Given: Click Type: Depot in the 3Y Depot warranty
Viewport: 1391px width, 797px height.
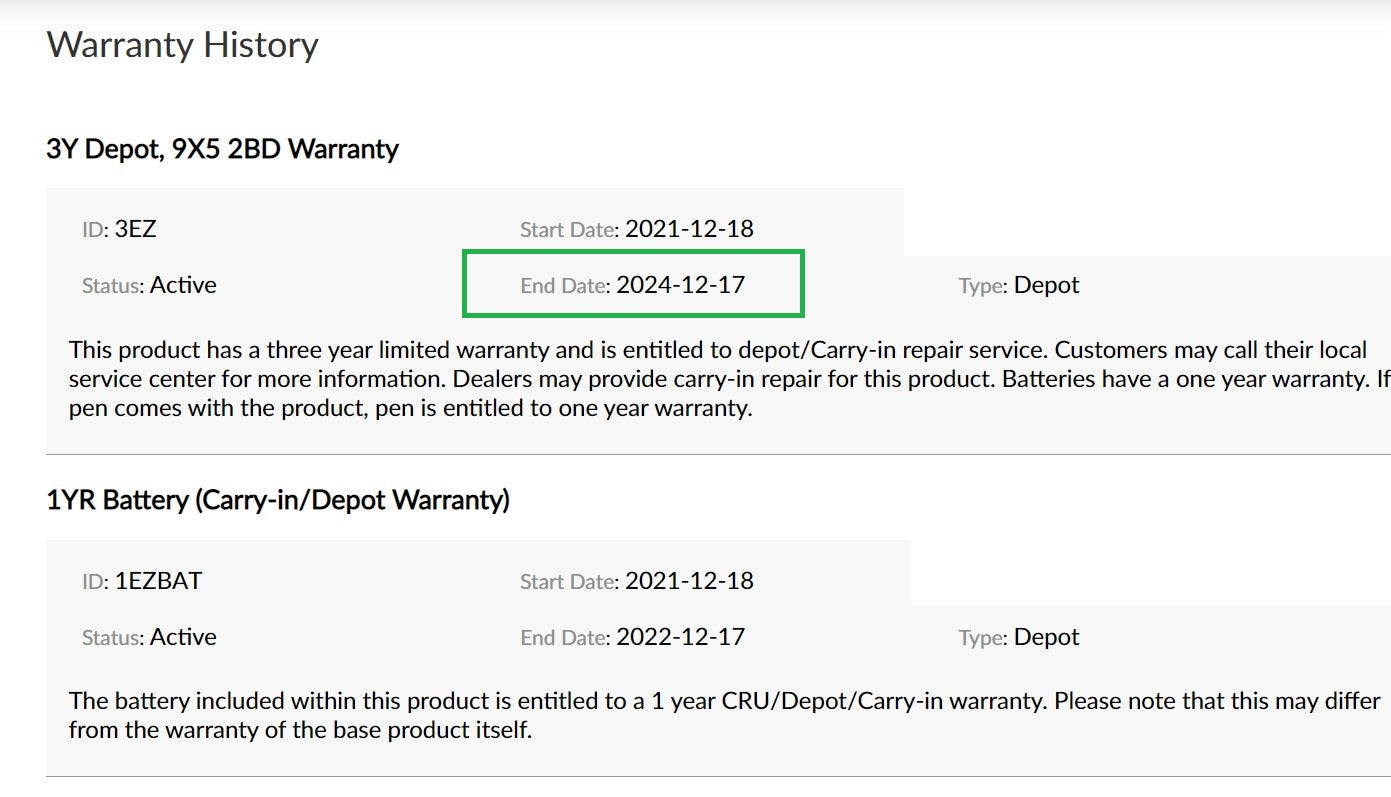Looking at the screenshot, I should (1019, 285).
